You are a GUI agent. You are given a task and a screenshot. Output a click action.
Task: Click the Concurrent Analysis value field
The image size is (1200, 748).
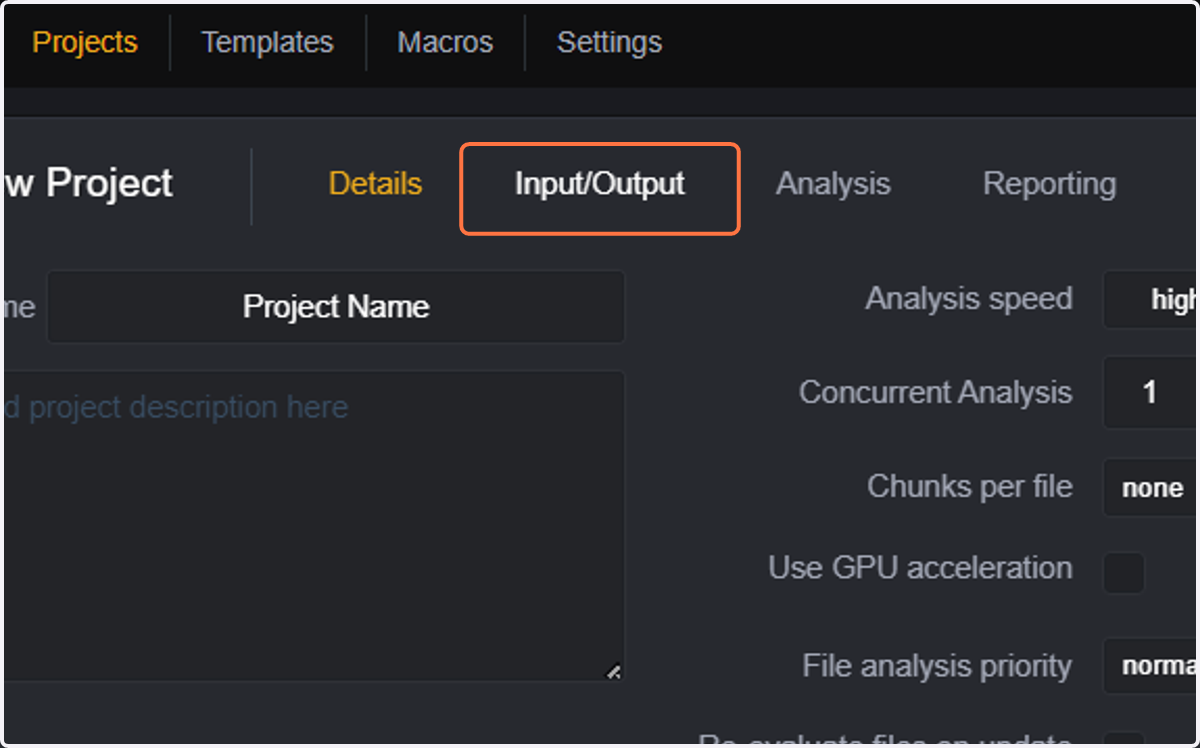tap(1151, 392)
